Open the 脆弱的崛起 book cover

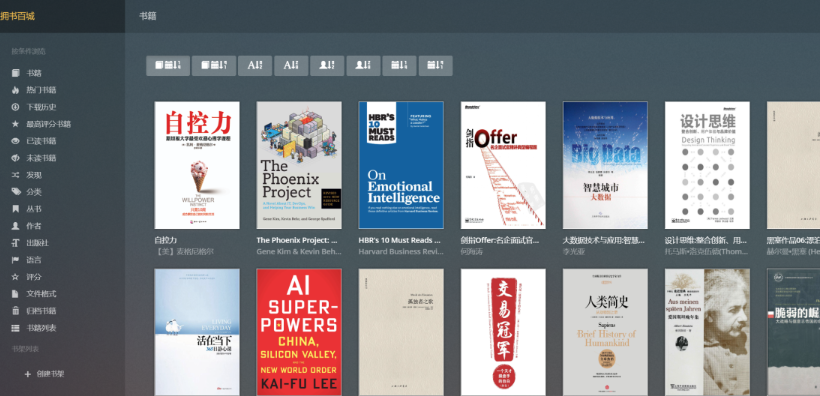coord(793,332)
